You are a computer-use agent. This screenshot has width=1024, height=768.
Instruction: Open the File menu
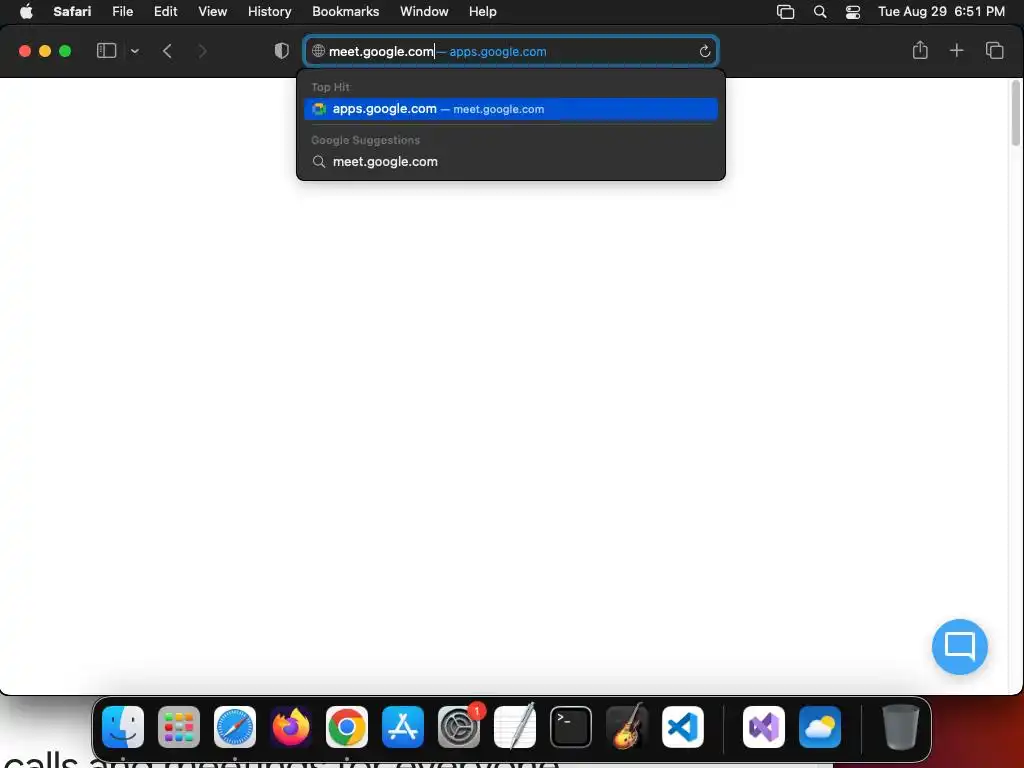pos(122,11)
